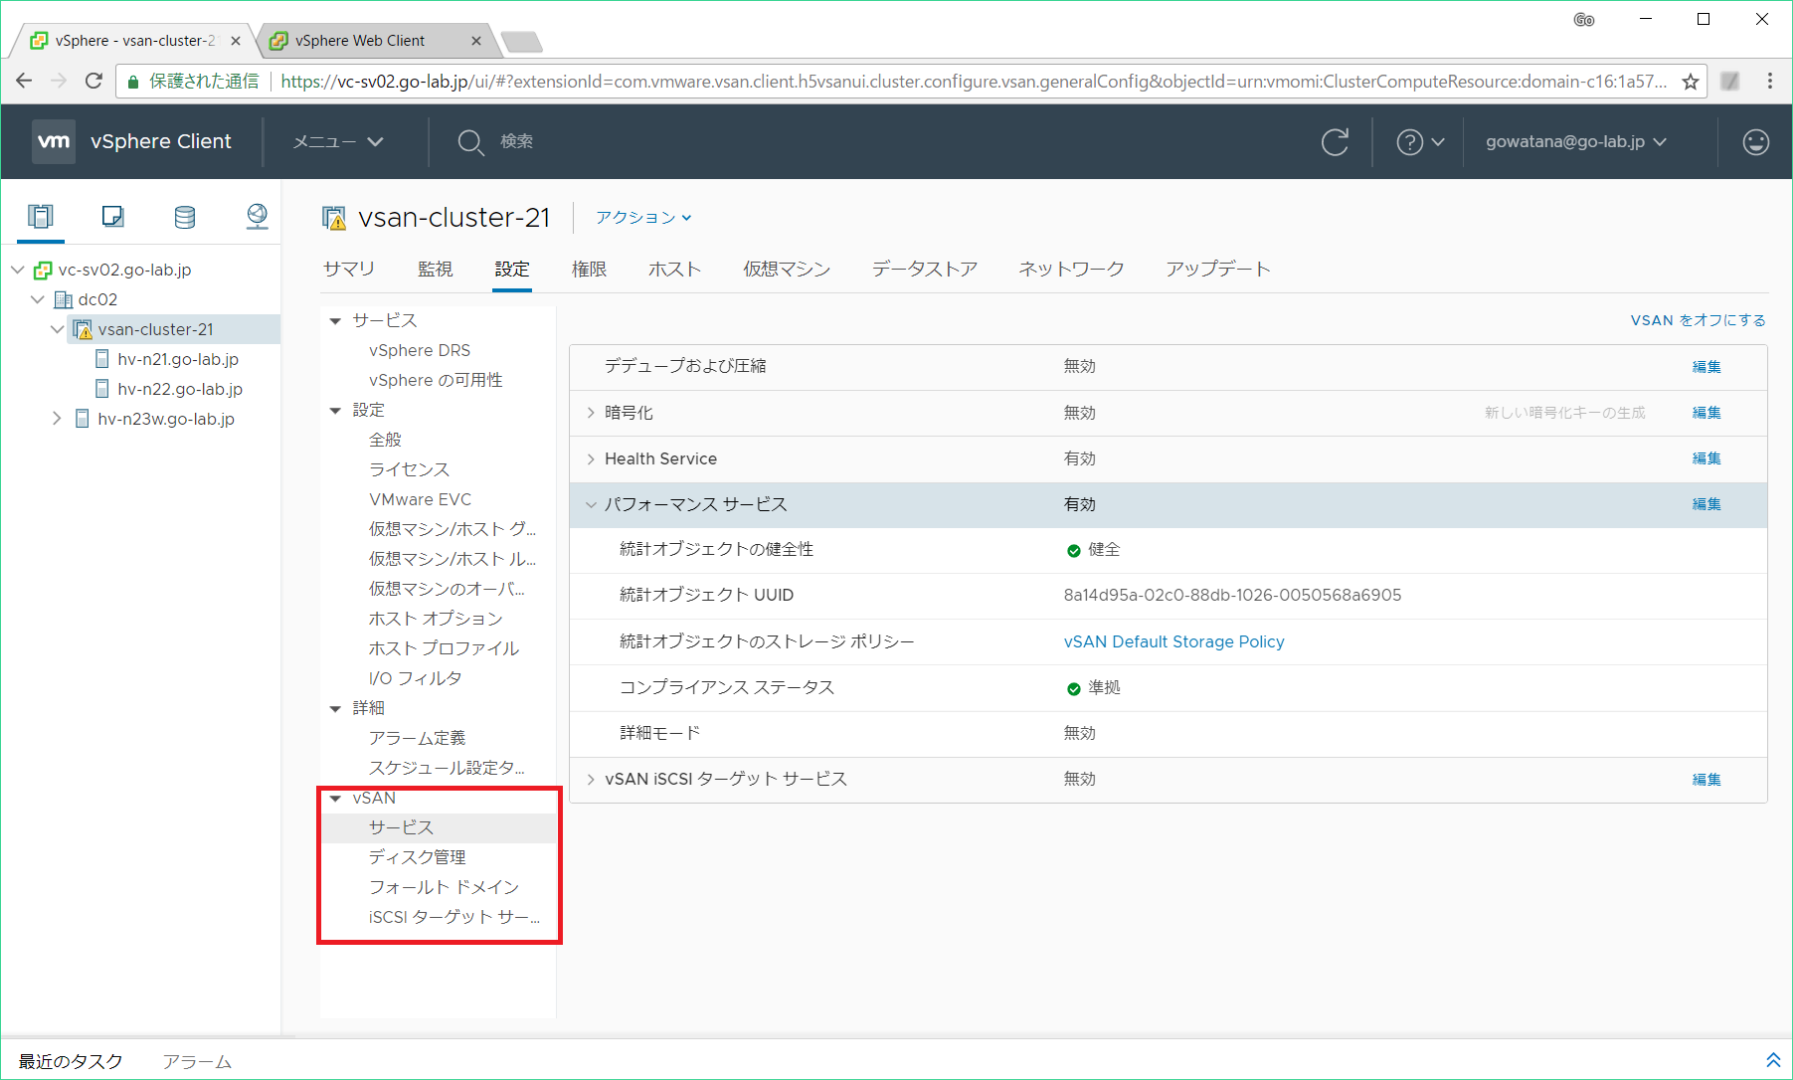The image size is (1793, 1080).
Task: Collapse the パフォーマンス サービス row
Action: [591, 505]
